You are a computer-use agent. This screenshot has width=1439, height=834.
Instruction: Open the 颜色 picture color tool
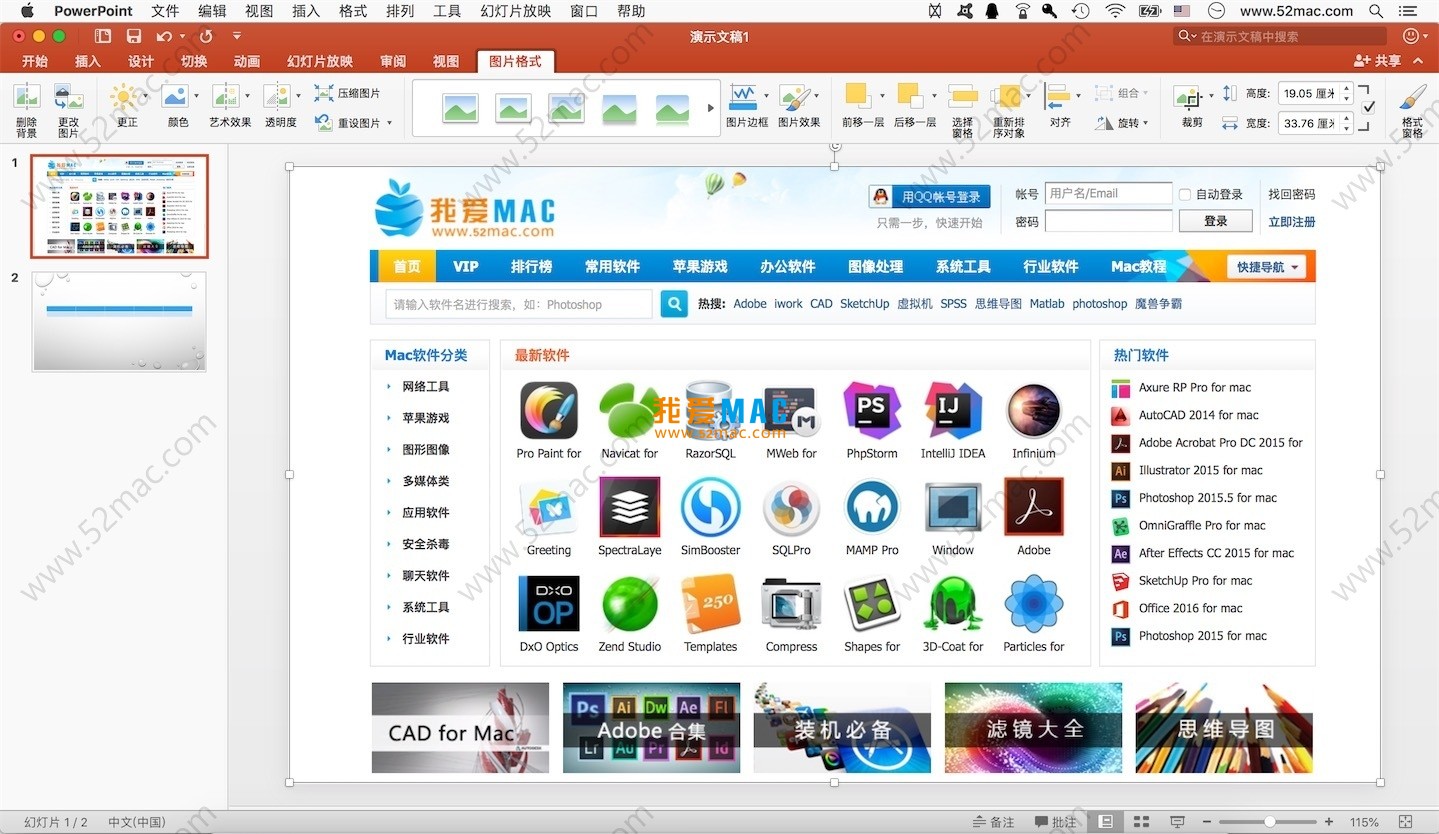pos(175,98)
